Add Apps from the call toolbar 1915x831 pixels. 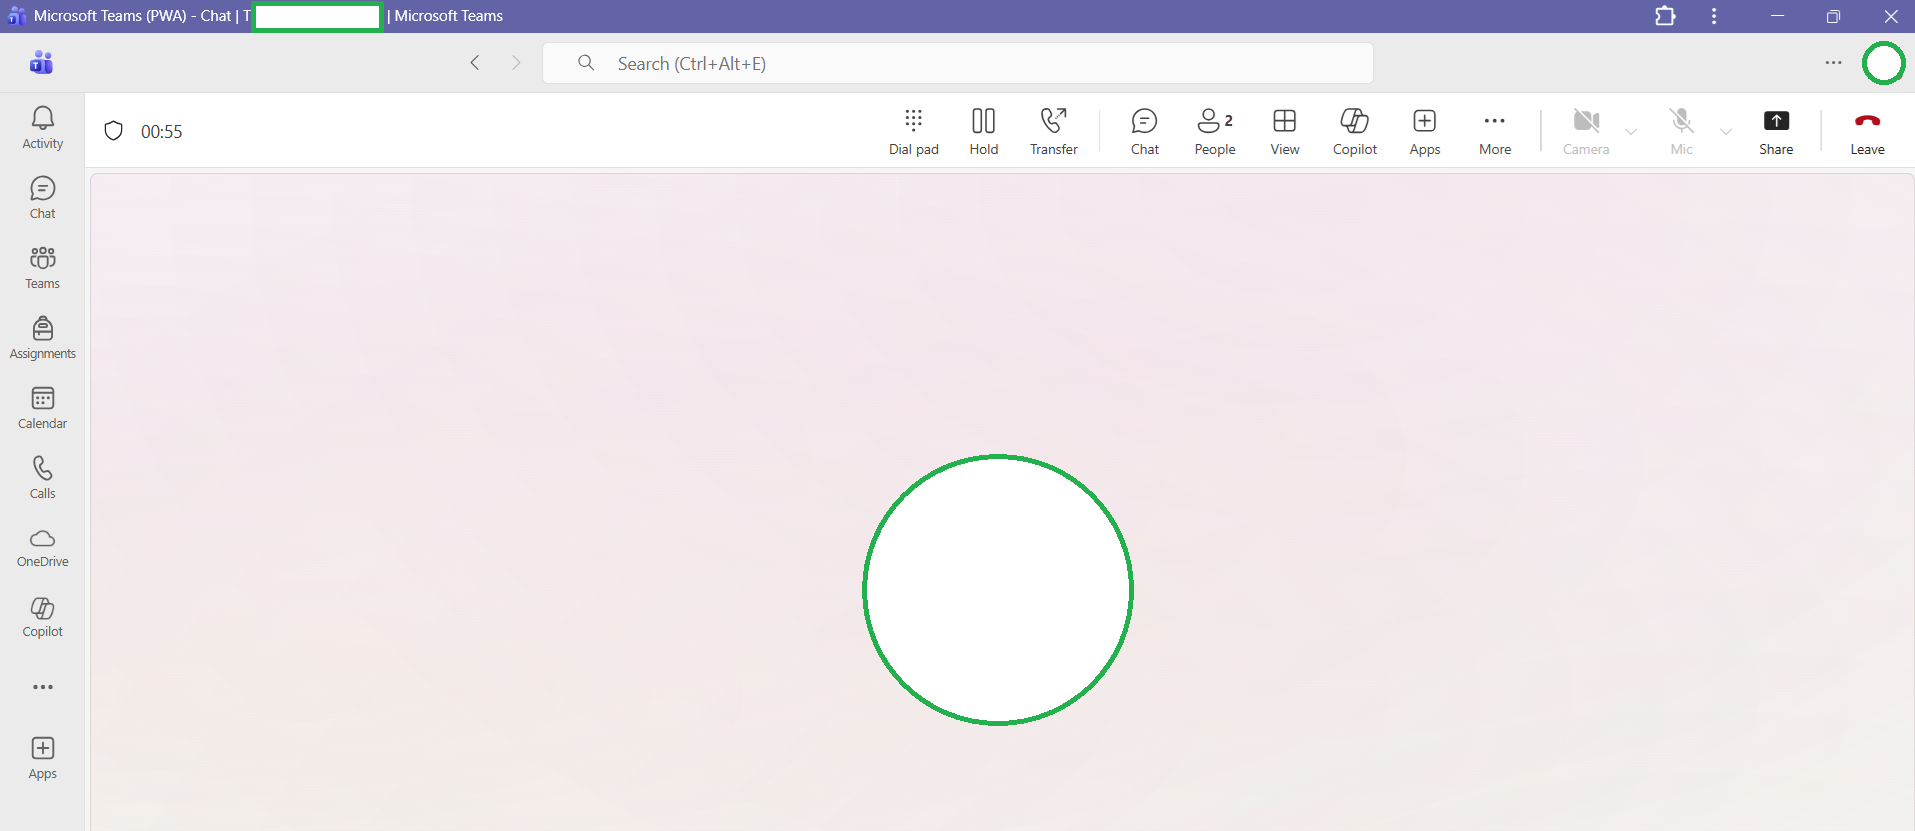point(1425,132)
